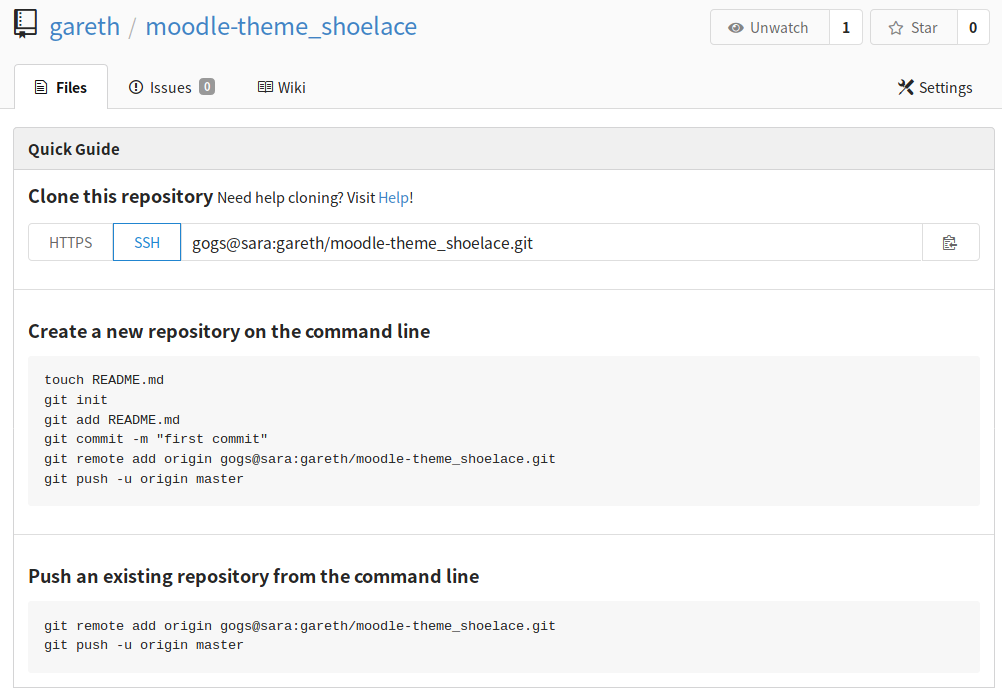Switch clone protocol to HTTPS

coord(71,243)
